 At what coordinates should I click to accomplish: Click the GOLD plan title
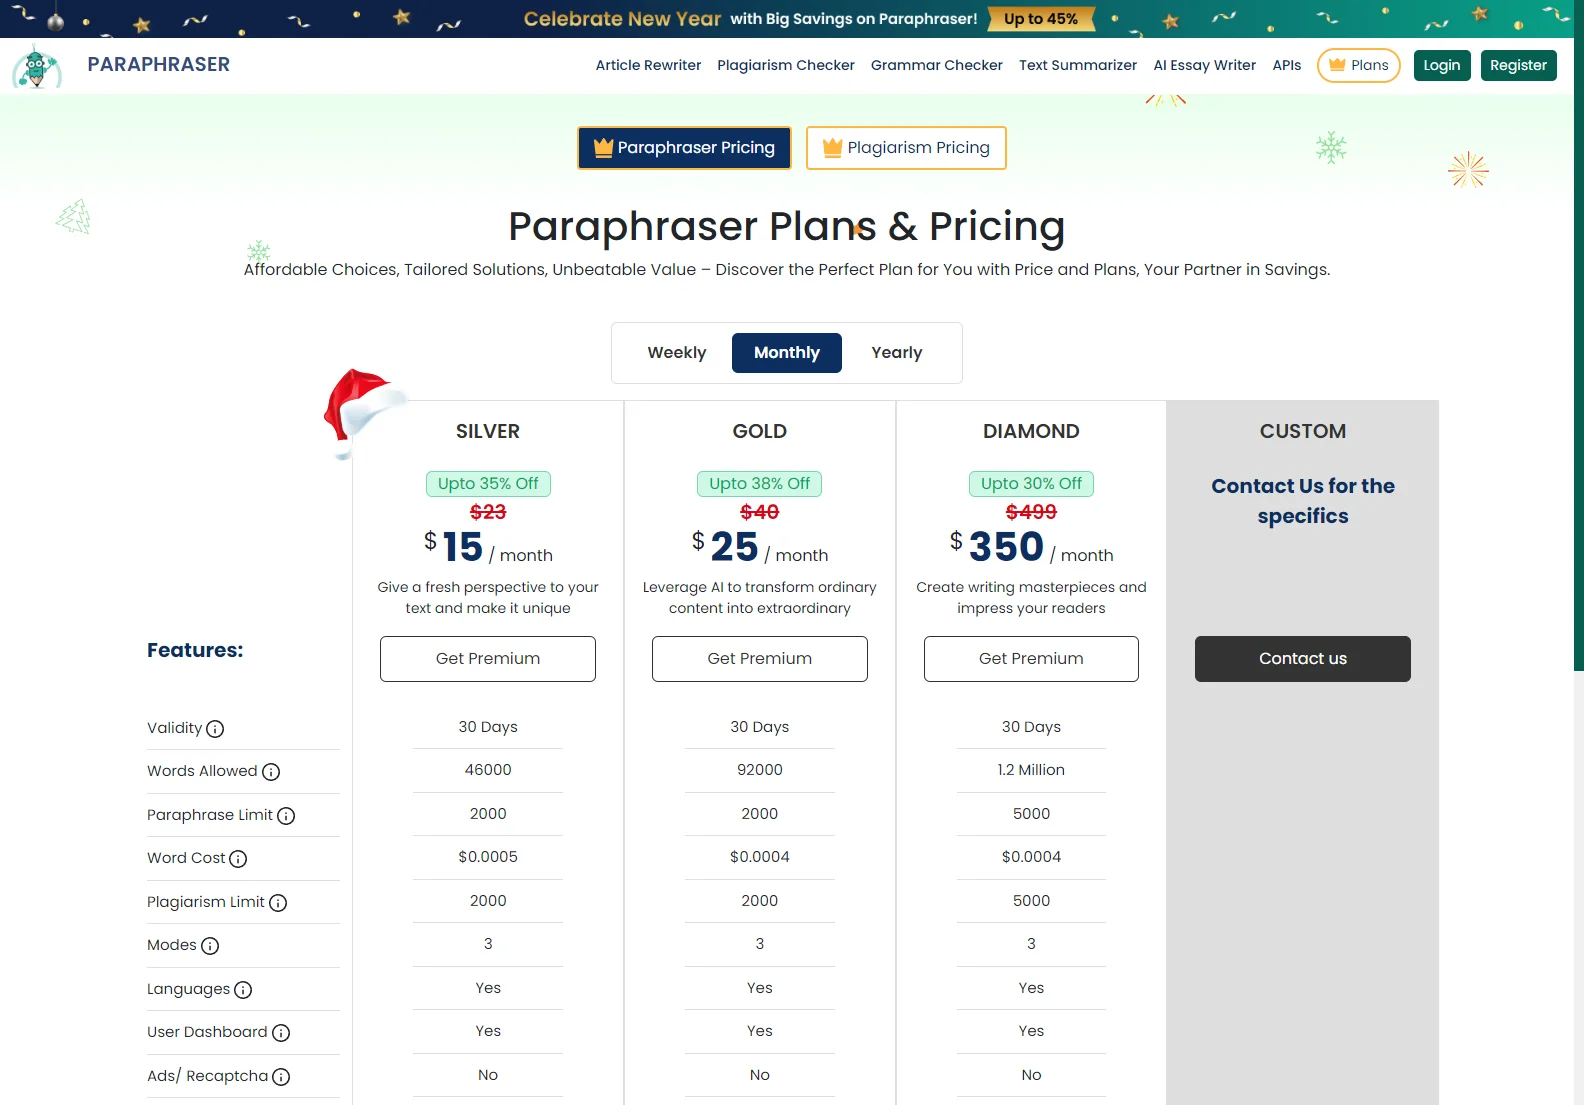click(x=760, y=432)
